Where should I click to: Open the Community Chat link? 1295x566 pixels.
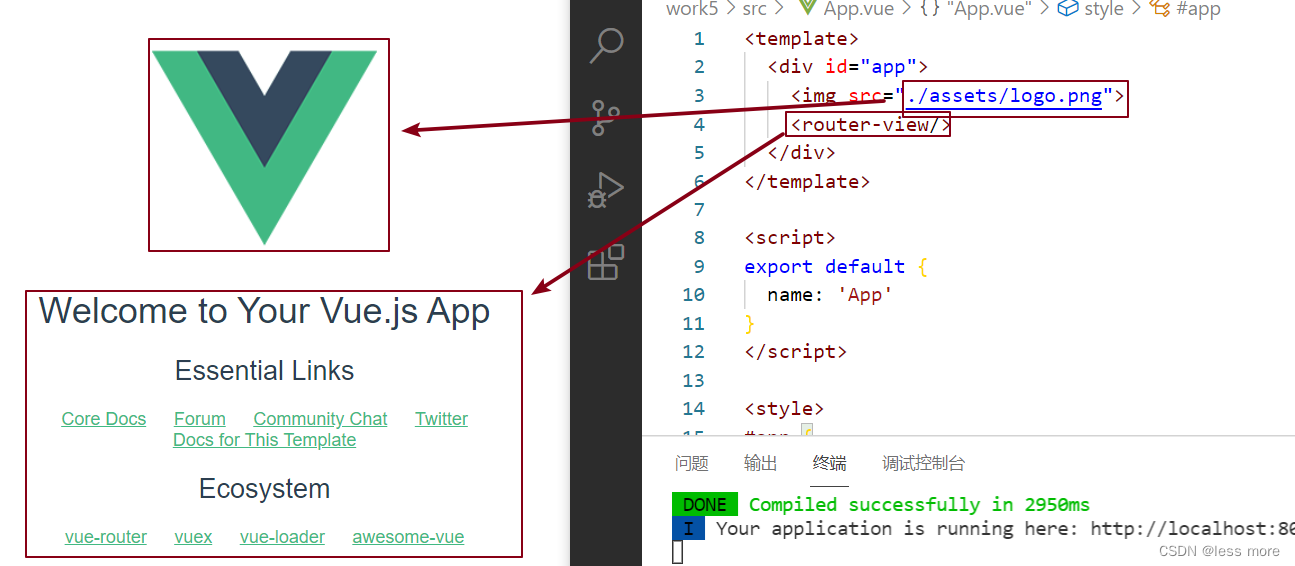click(x=320, y=419)
